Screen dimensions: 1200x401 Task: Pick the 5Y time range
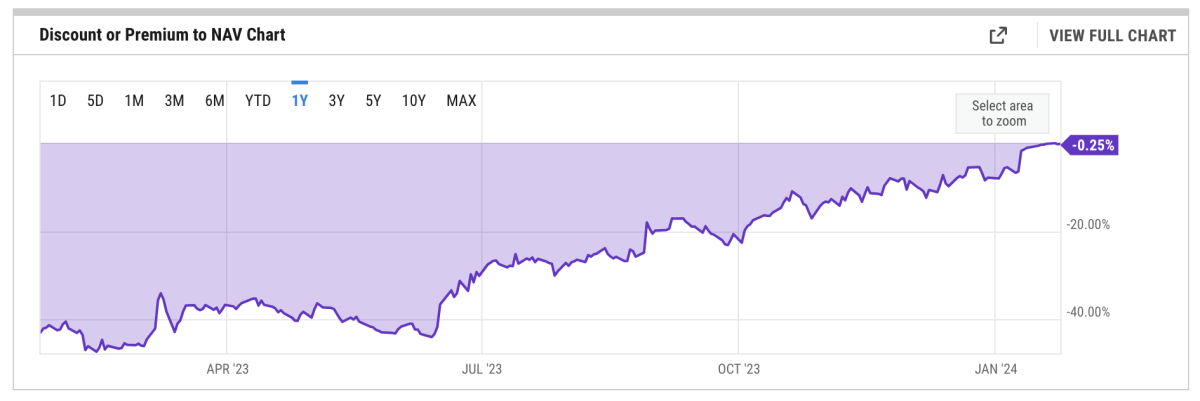(373, 100)
